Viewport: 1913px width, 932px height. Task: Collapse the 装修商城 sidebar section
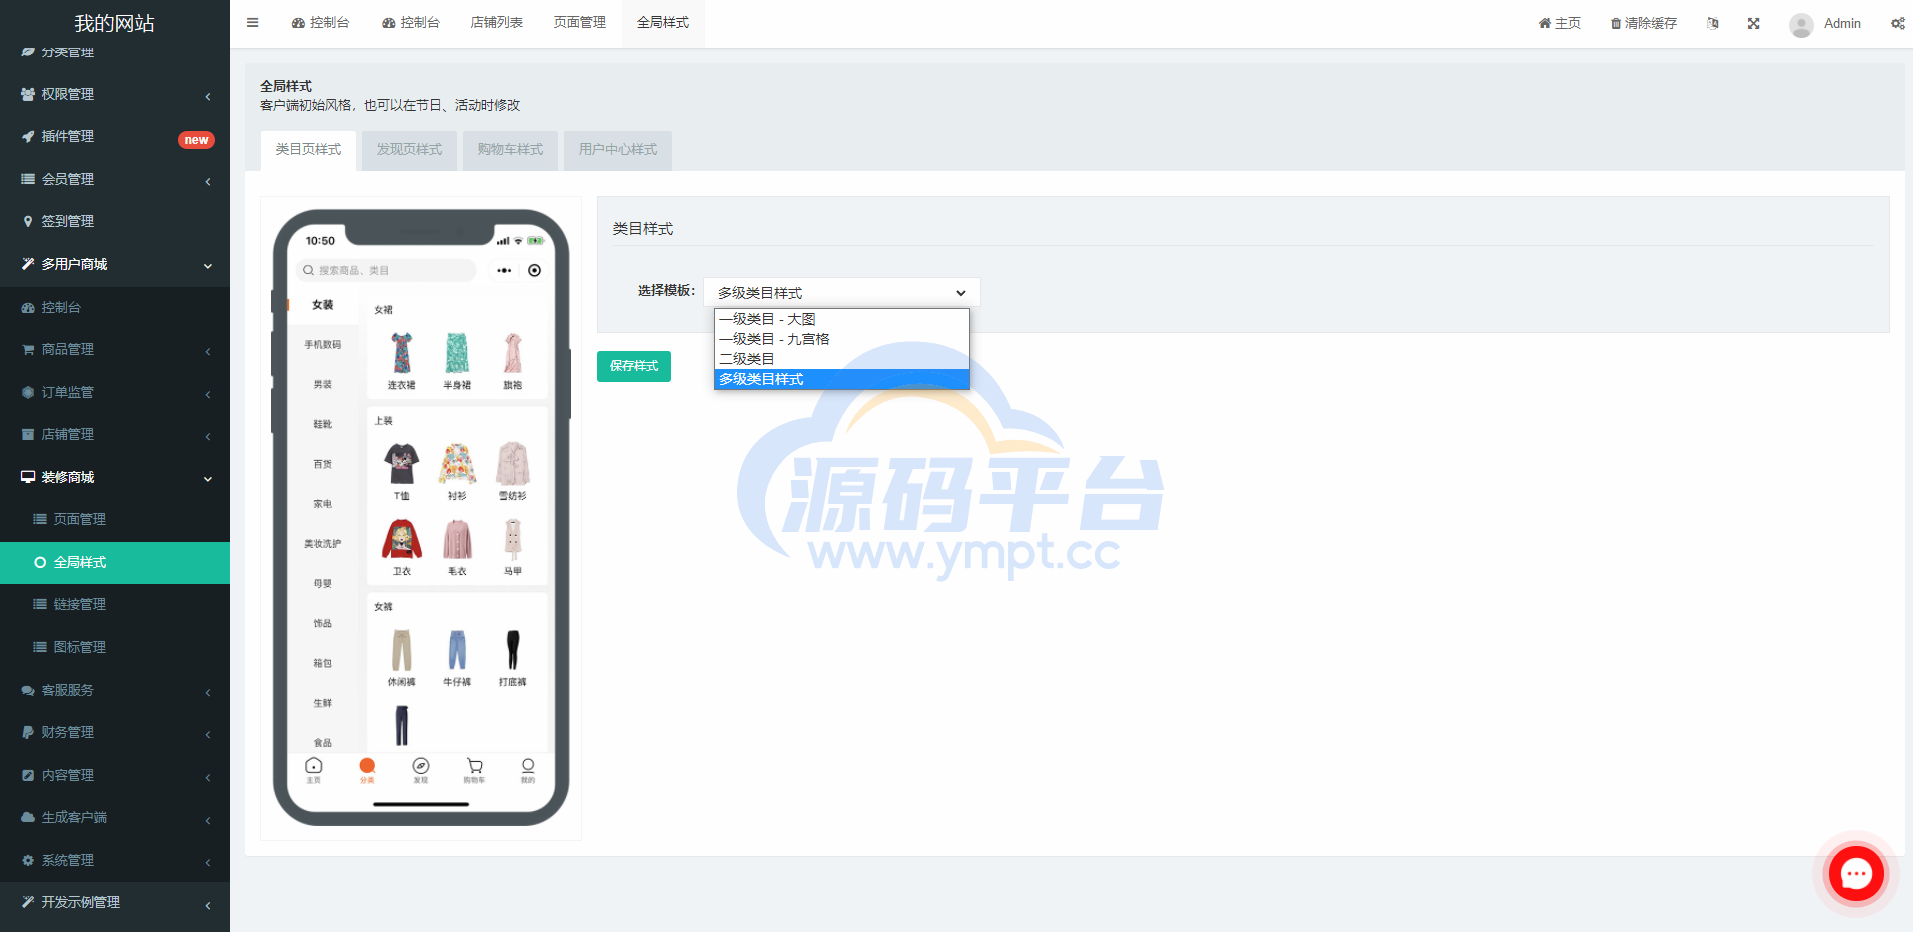click(x=115, y=477)
